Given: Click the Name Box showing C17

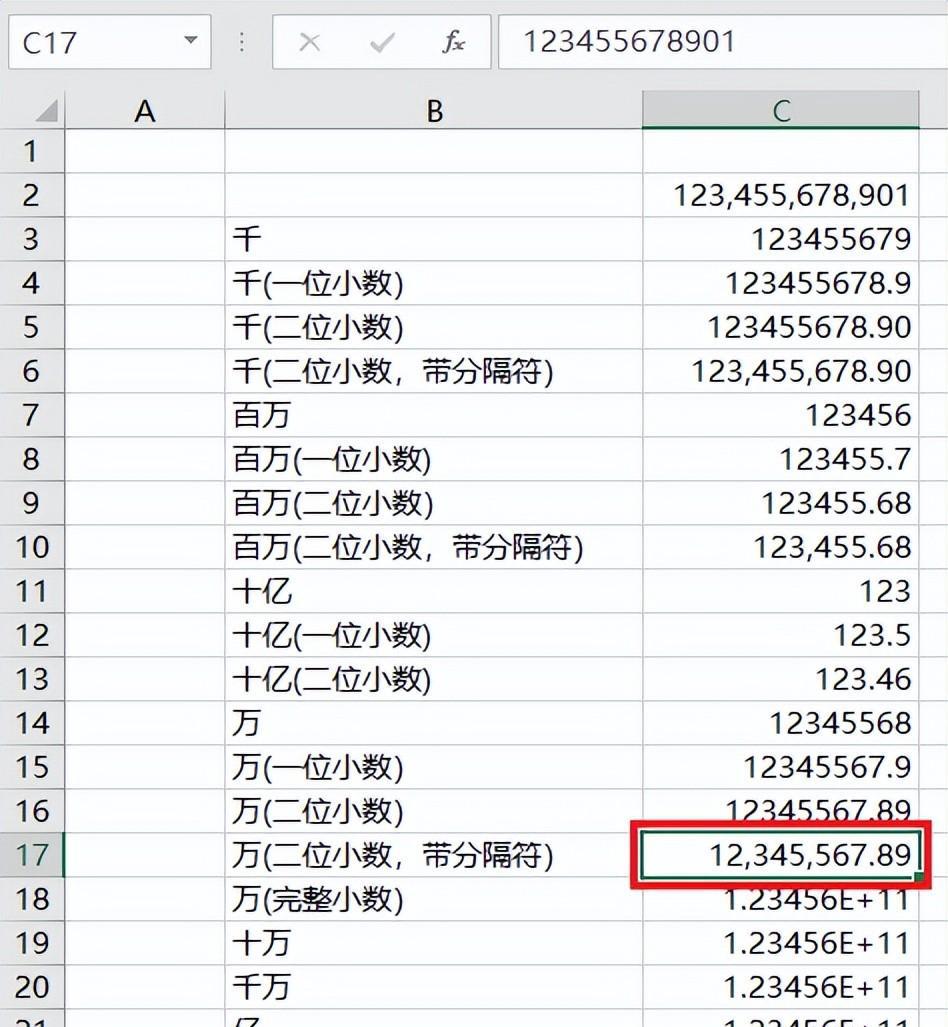Looking at the screenshot, I should [109, 42].
